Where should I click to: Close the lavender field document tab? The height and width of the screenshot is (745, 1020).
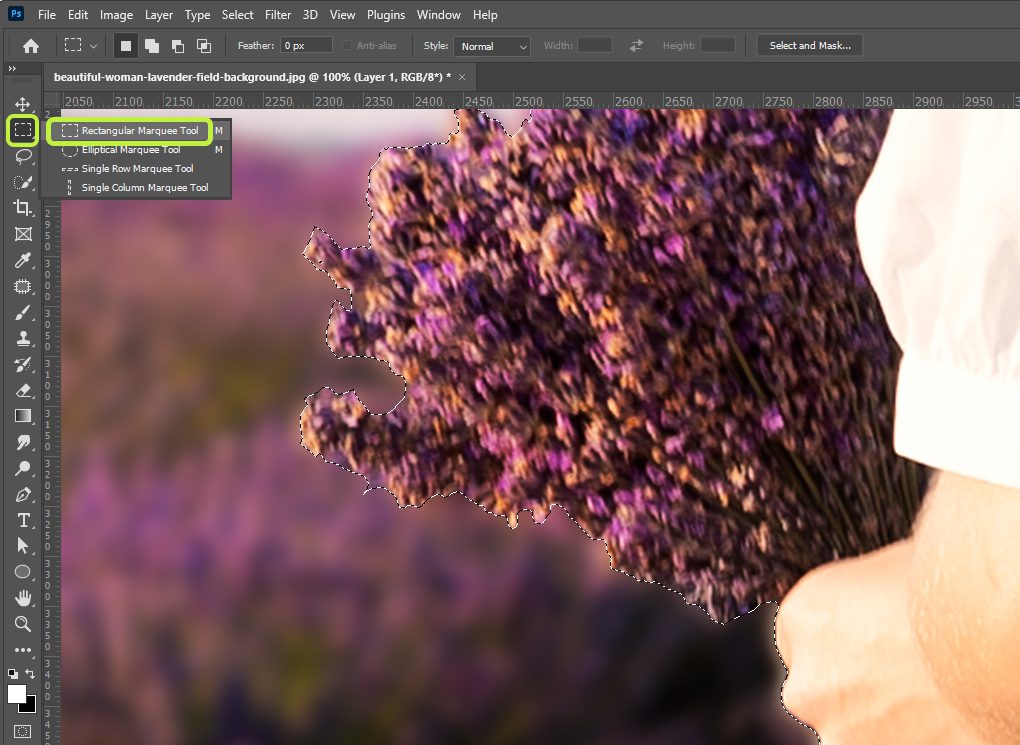(462, 77)
